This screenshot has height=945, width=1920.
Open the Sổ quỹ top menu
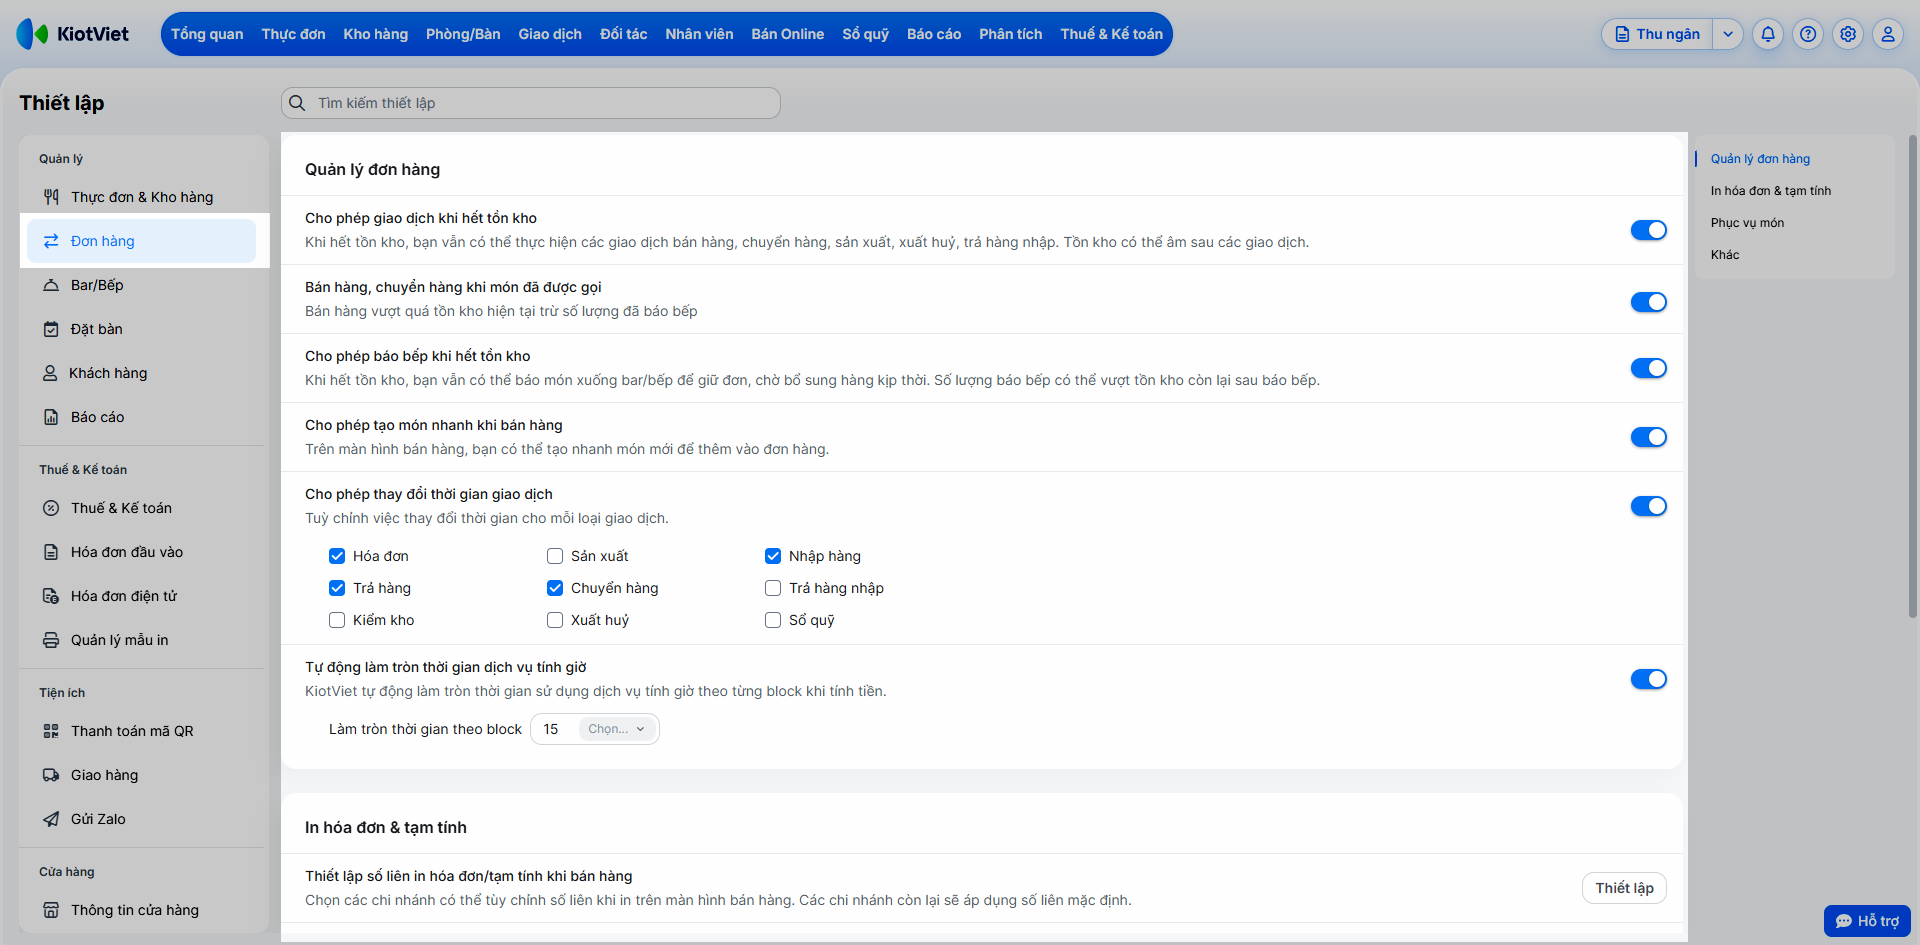pos(866,34)
